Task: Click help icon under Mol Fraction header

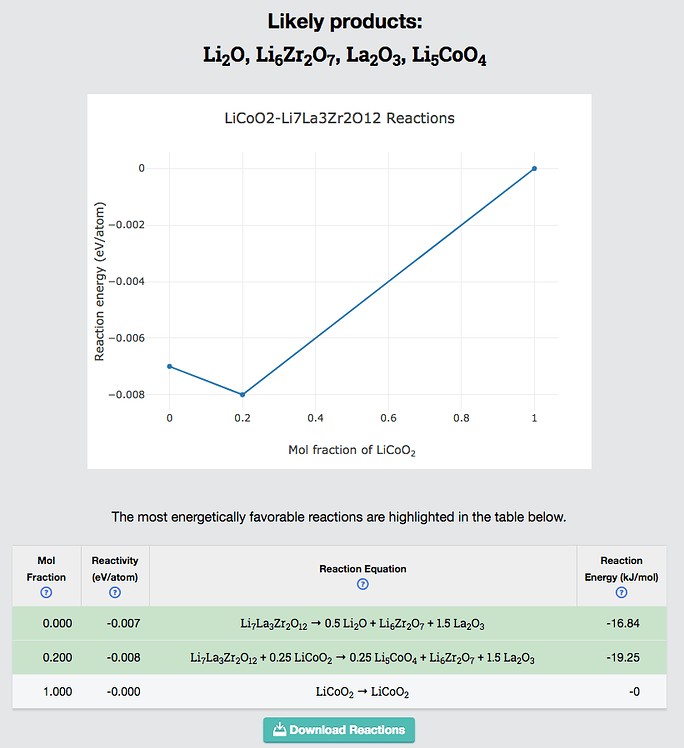Action: 46,592
